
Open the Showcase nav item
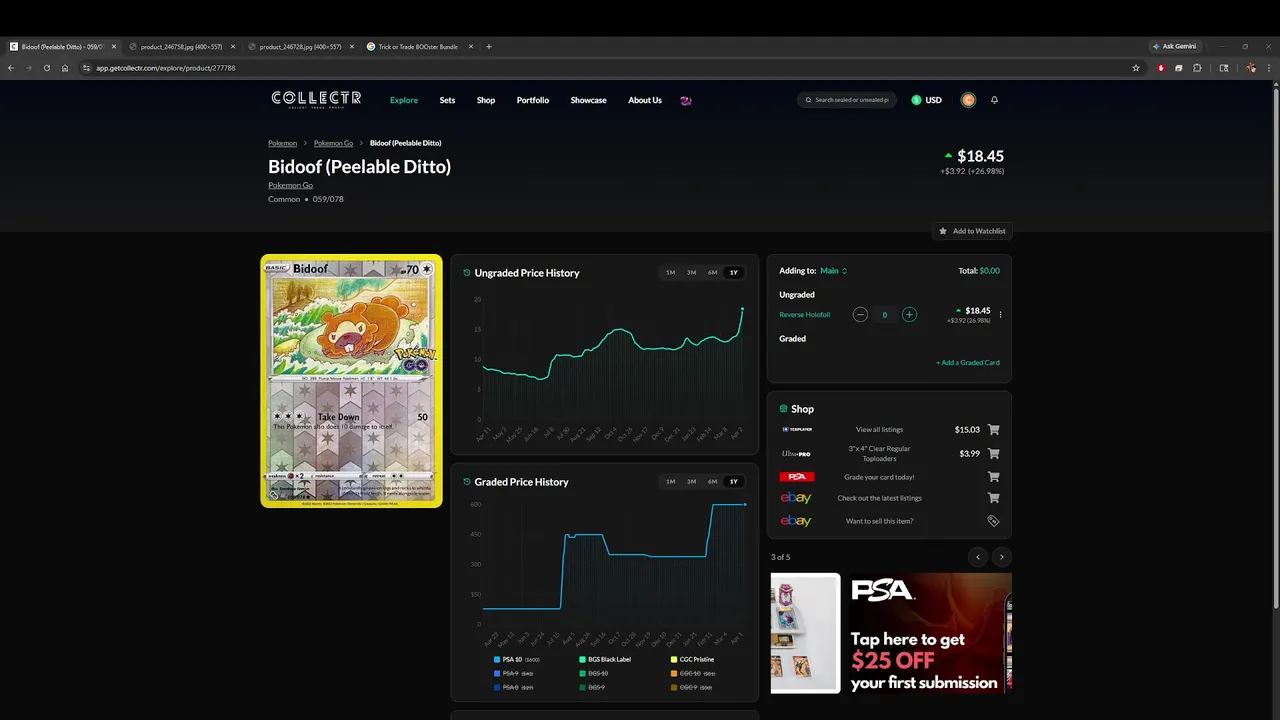pyautogui.click(x=588, y=100)
